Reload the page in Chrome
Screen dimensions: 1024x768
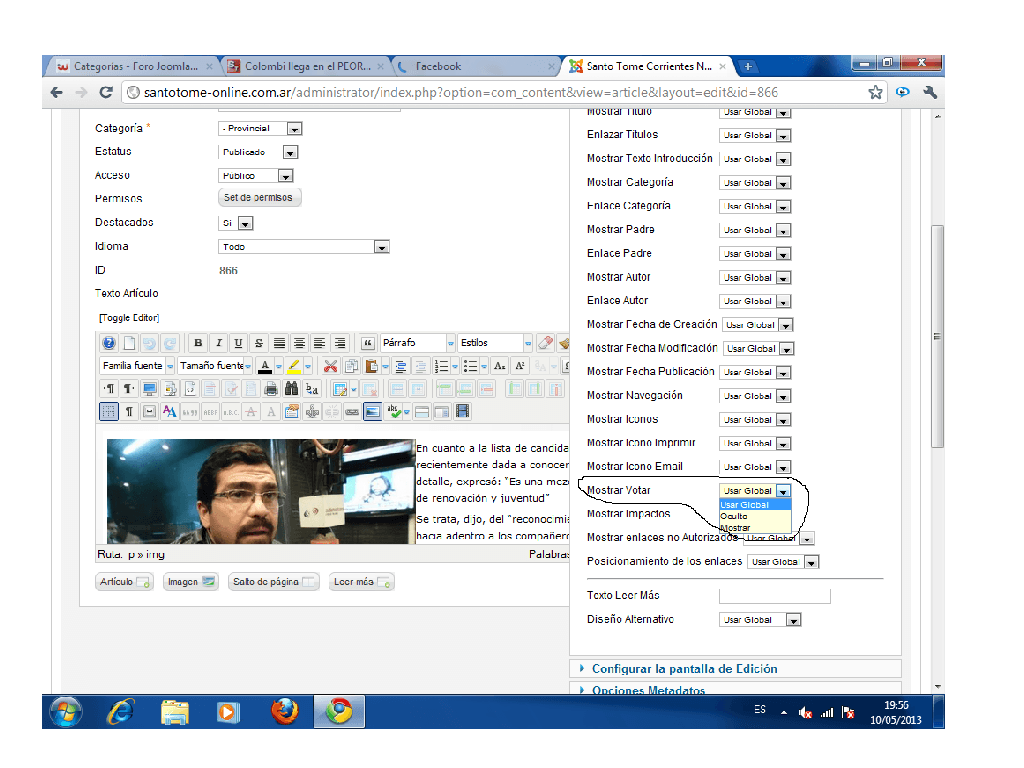(x=106, y=93)
